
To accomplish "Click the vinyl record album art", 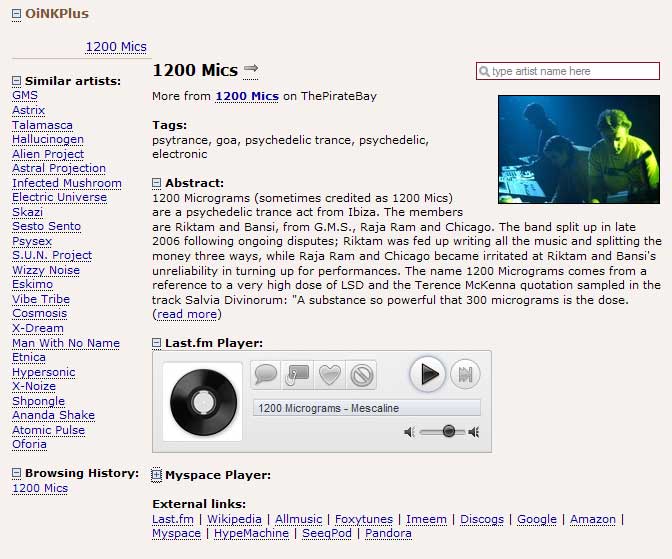I will click(203, 402).
